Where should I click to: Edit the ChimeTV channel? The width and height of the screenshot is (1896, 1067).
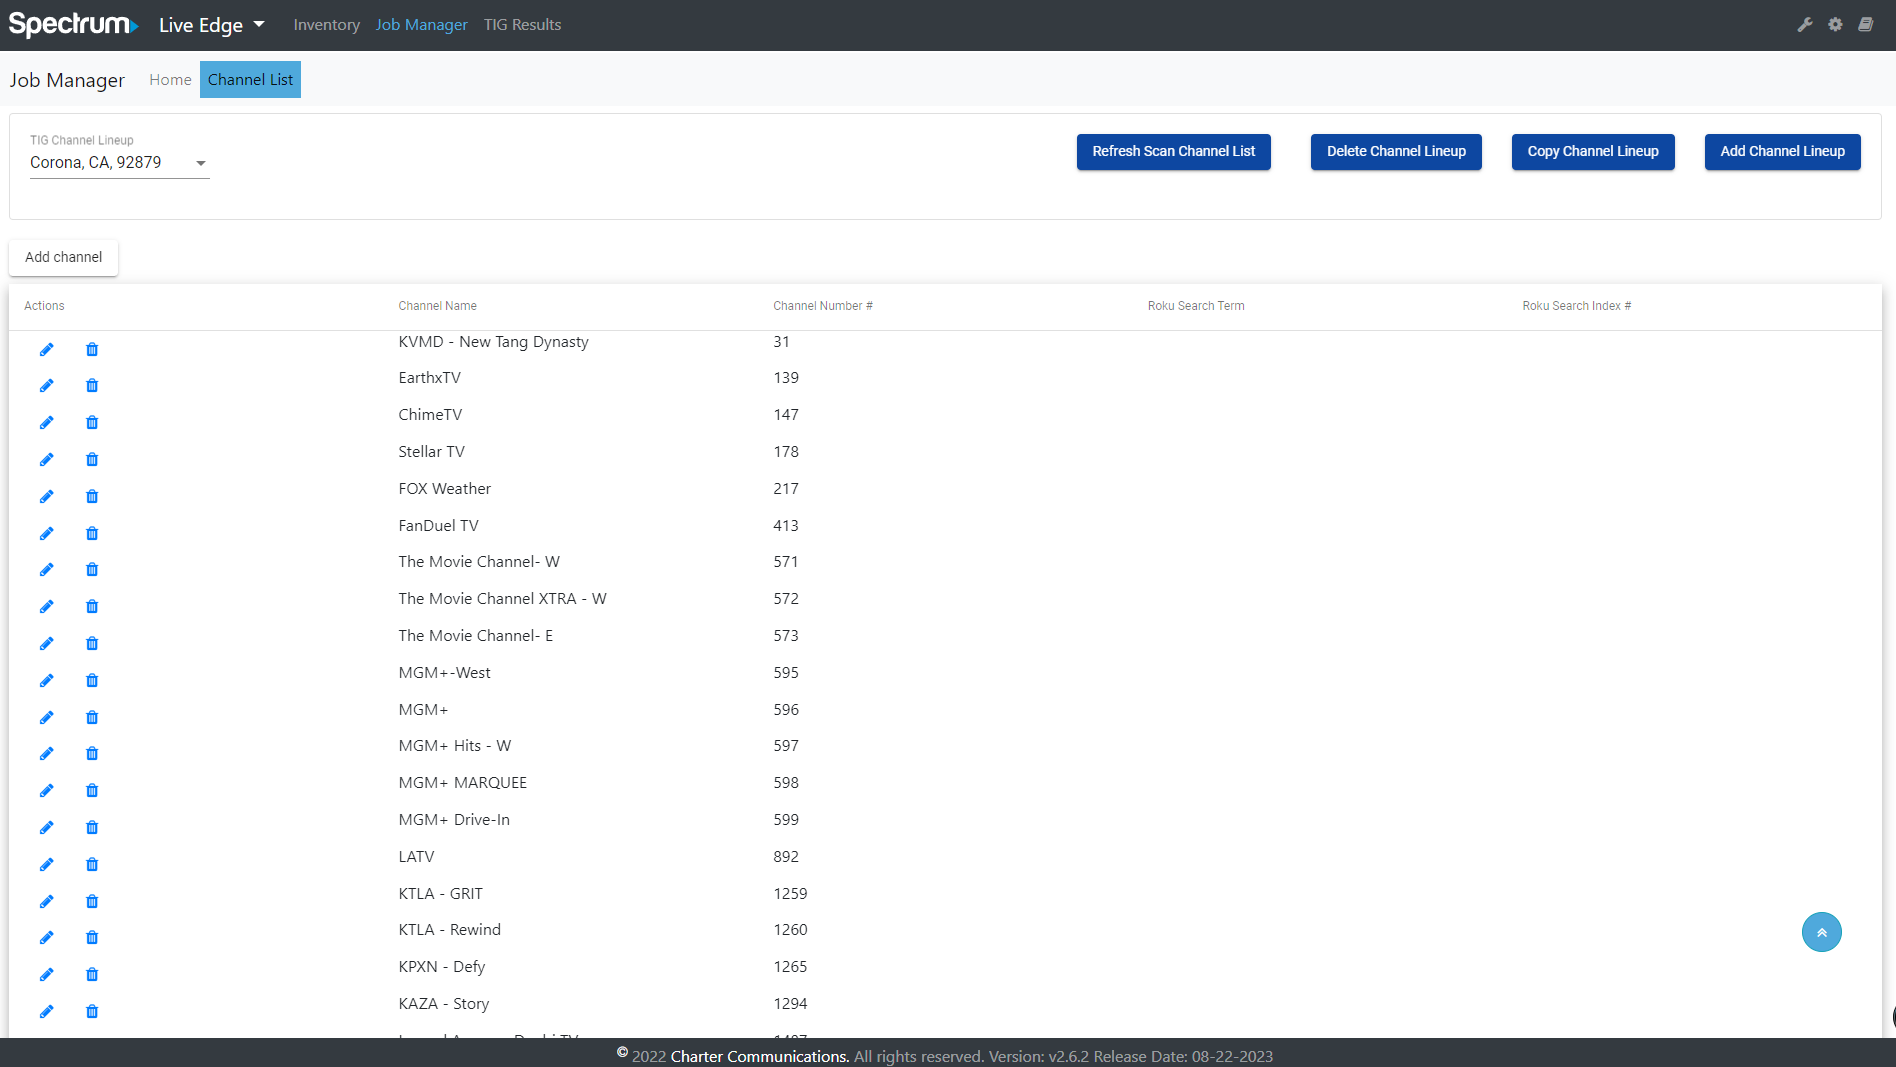[47, 423]
